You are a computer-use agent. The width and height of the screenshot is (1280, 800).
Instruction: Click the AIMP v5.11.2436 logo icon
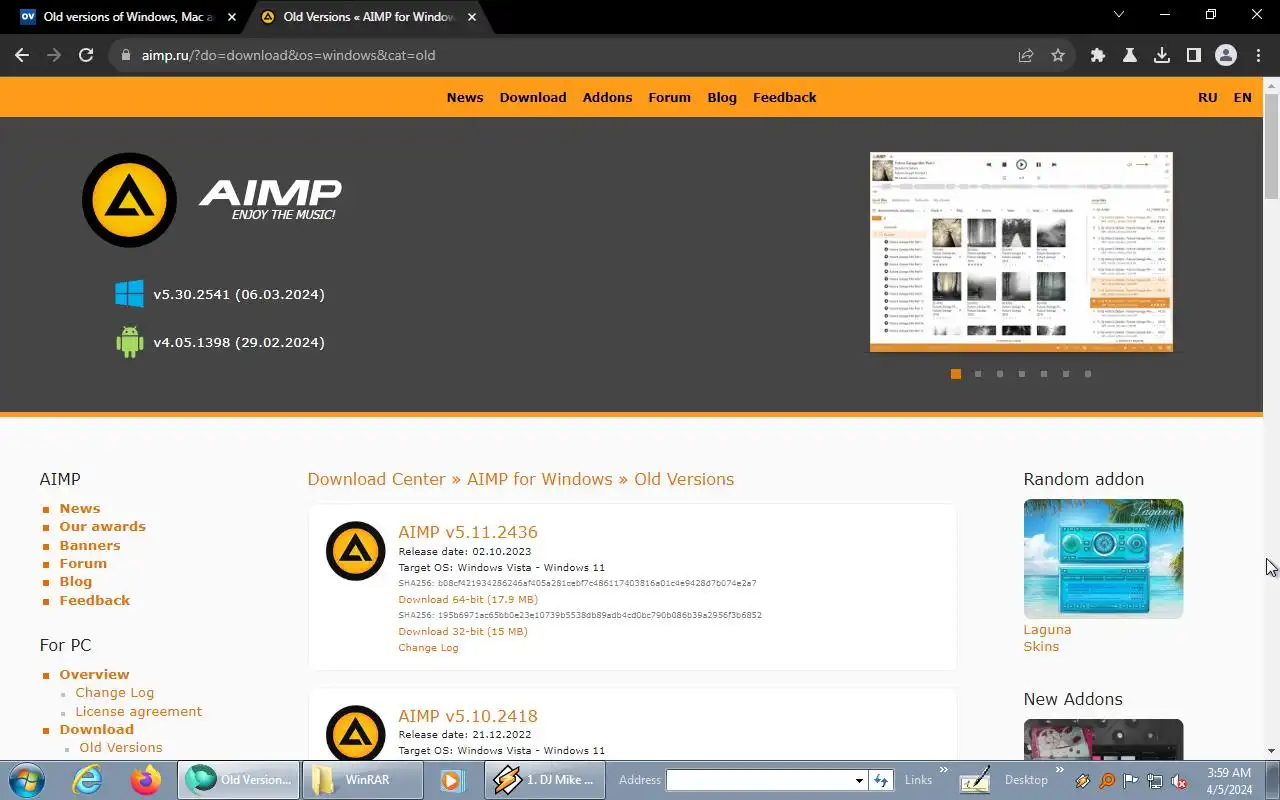coord(356,551)
